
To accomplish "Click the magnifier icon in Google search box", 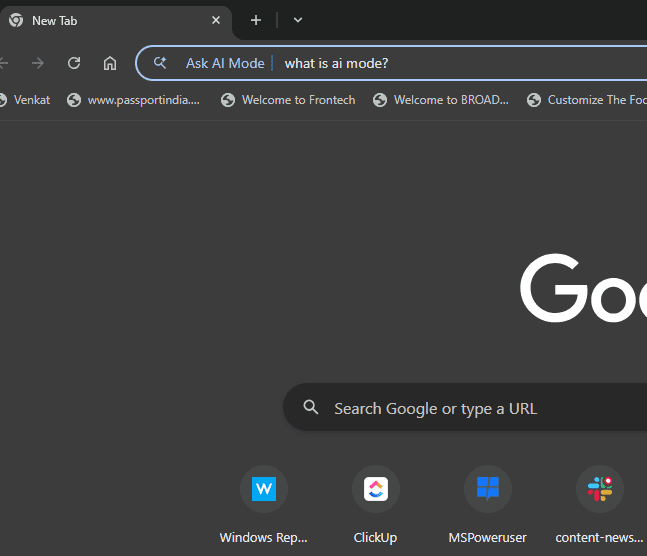I will pyautogui.click(x=311, y=407).
